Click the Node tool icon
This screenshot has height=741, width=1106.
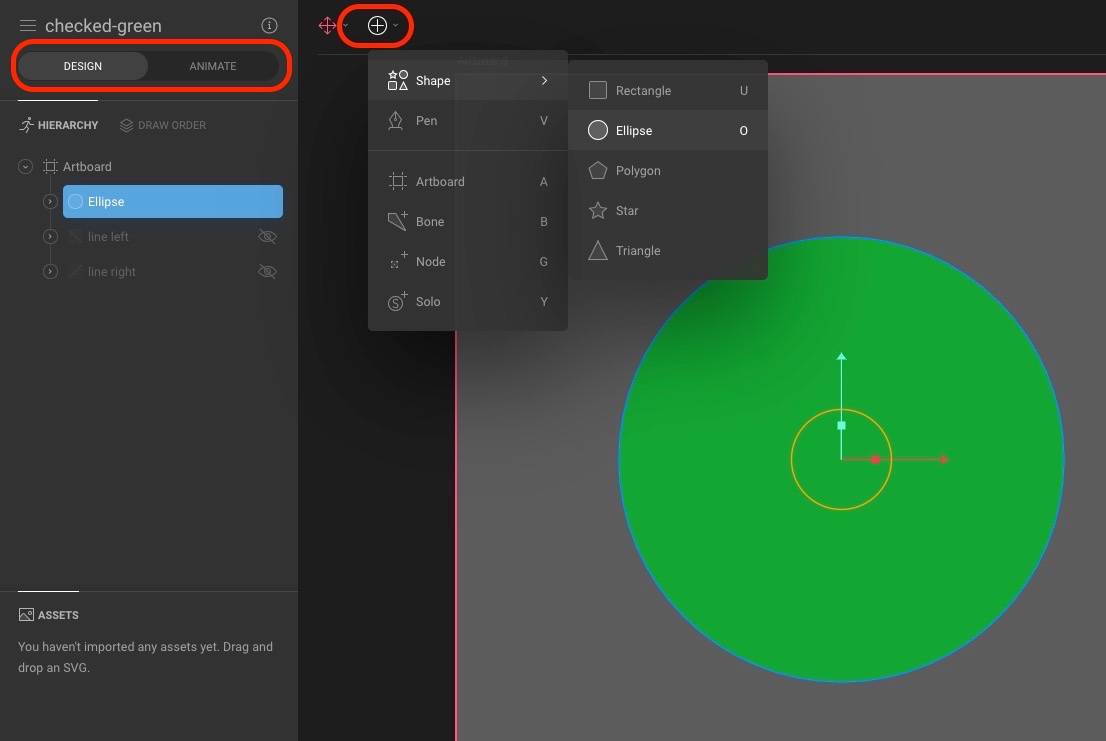coord(398,261)
